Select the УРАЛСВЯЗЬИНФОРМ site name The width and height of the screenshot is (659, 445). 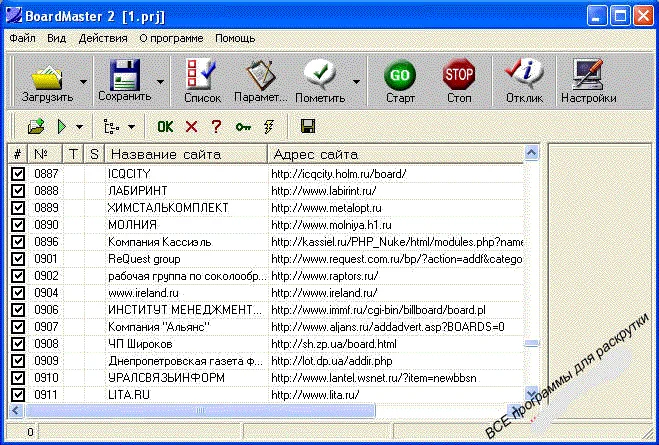coord(166,378)
